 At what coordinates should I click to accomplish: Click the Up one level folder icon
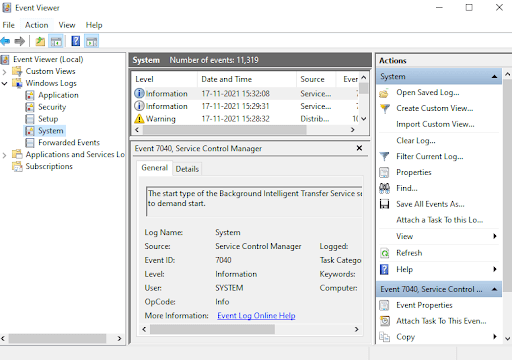point(40,41)
